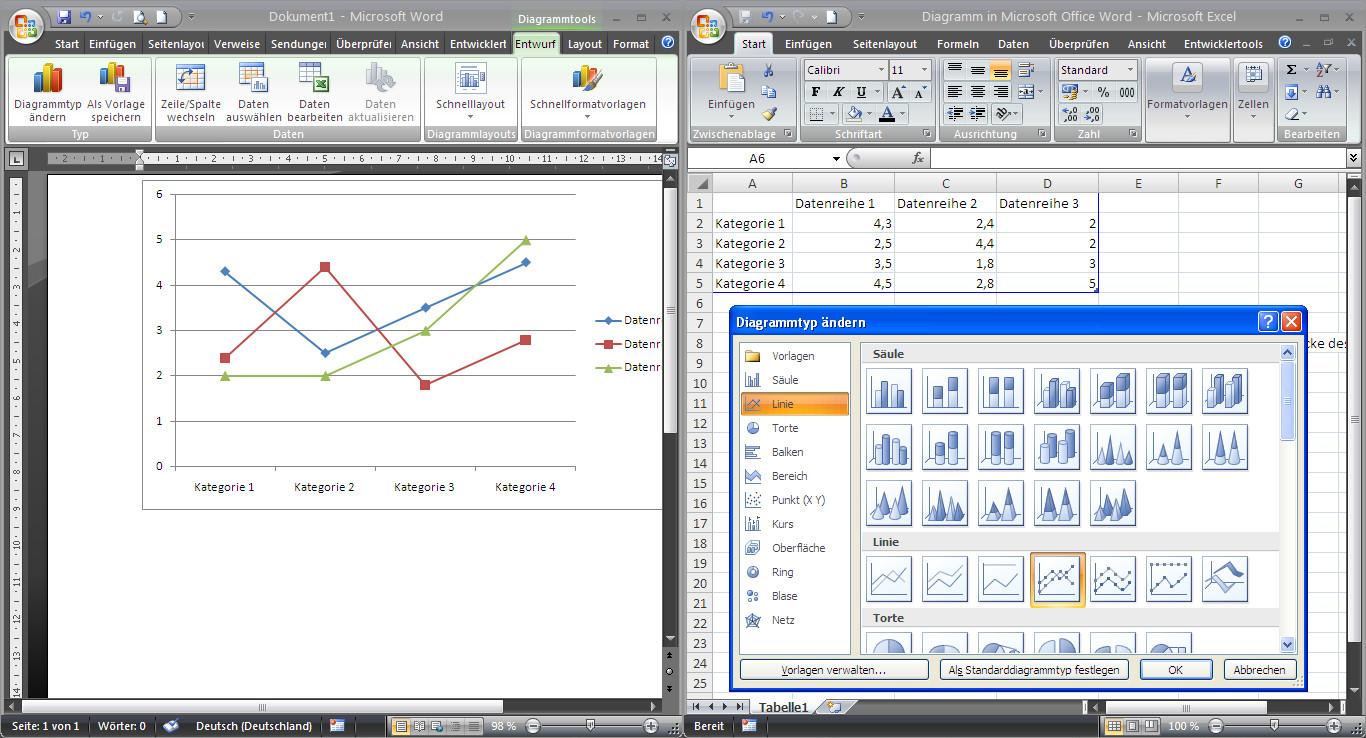Switch to the Tabelle1 sheet tab
This screenshot has width=1366, height=738.
[x=783, y=707]
